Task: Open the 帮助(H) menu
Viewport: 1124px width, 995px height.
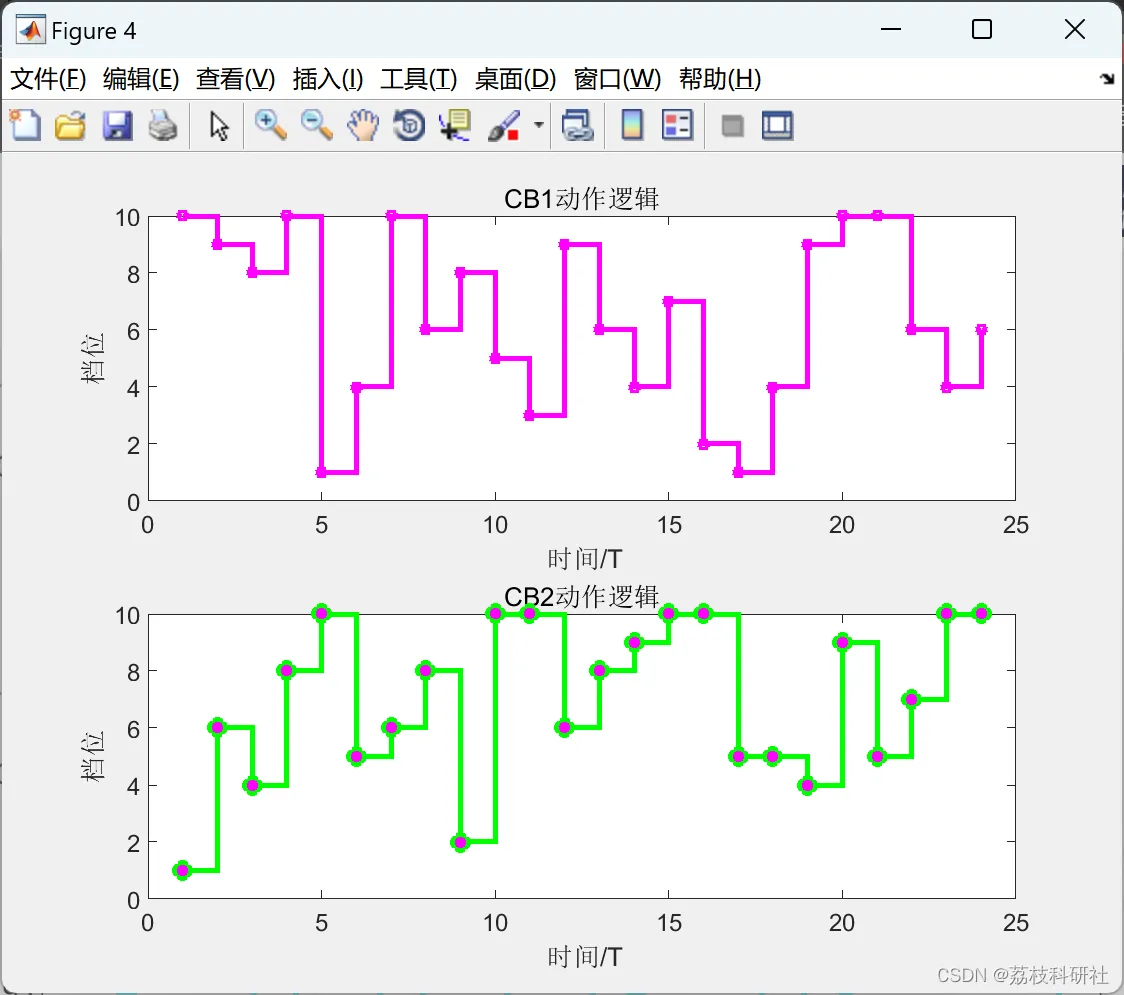Action: pyautogui.click(x=720, y=79)
